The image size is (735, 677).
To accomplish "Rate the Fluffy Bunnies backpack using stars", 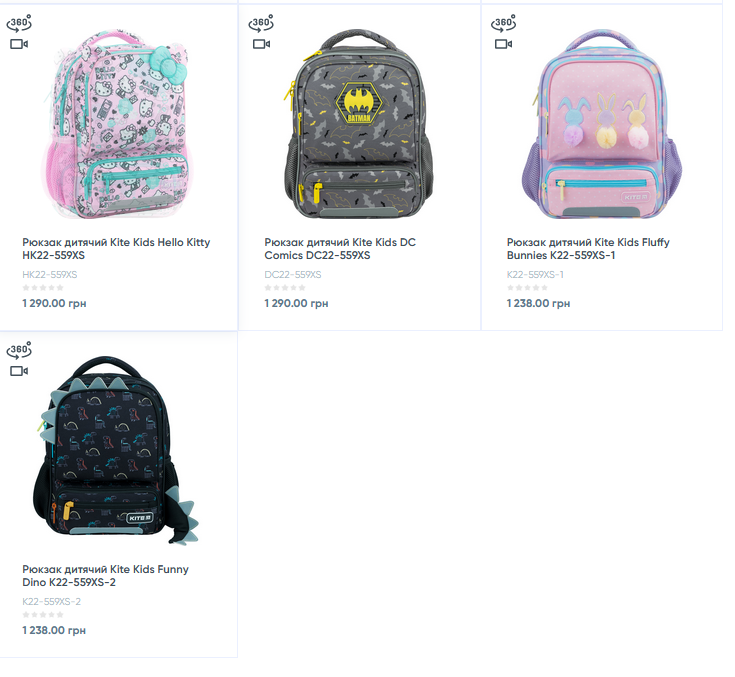I will 527,288.
